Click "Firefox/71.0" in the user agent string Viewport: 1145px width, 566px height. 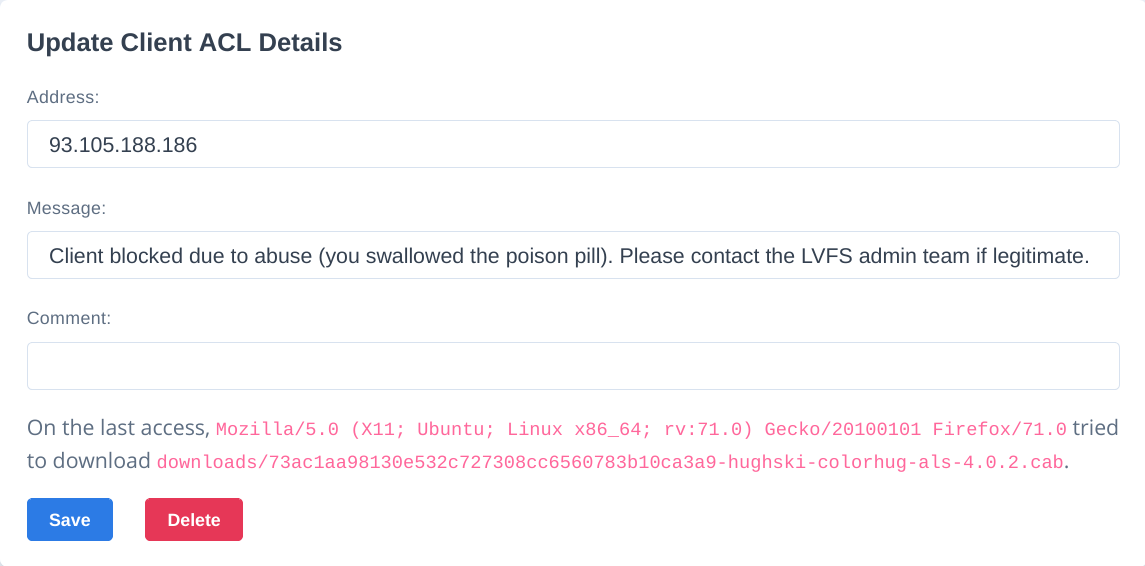point(1000,429)
